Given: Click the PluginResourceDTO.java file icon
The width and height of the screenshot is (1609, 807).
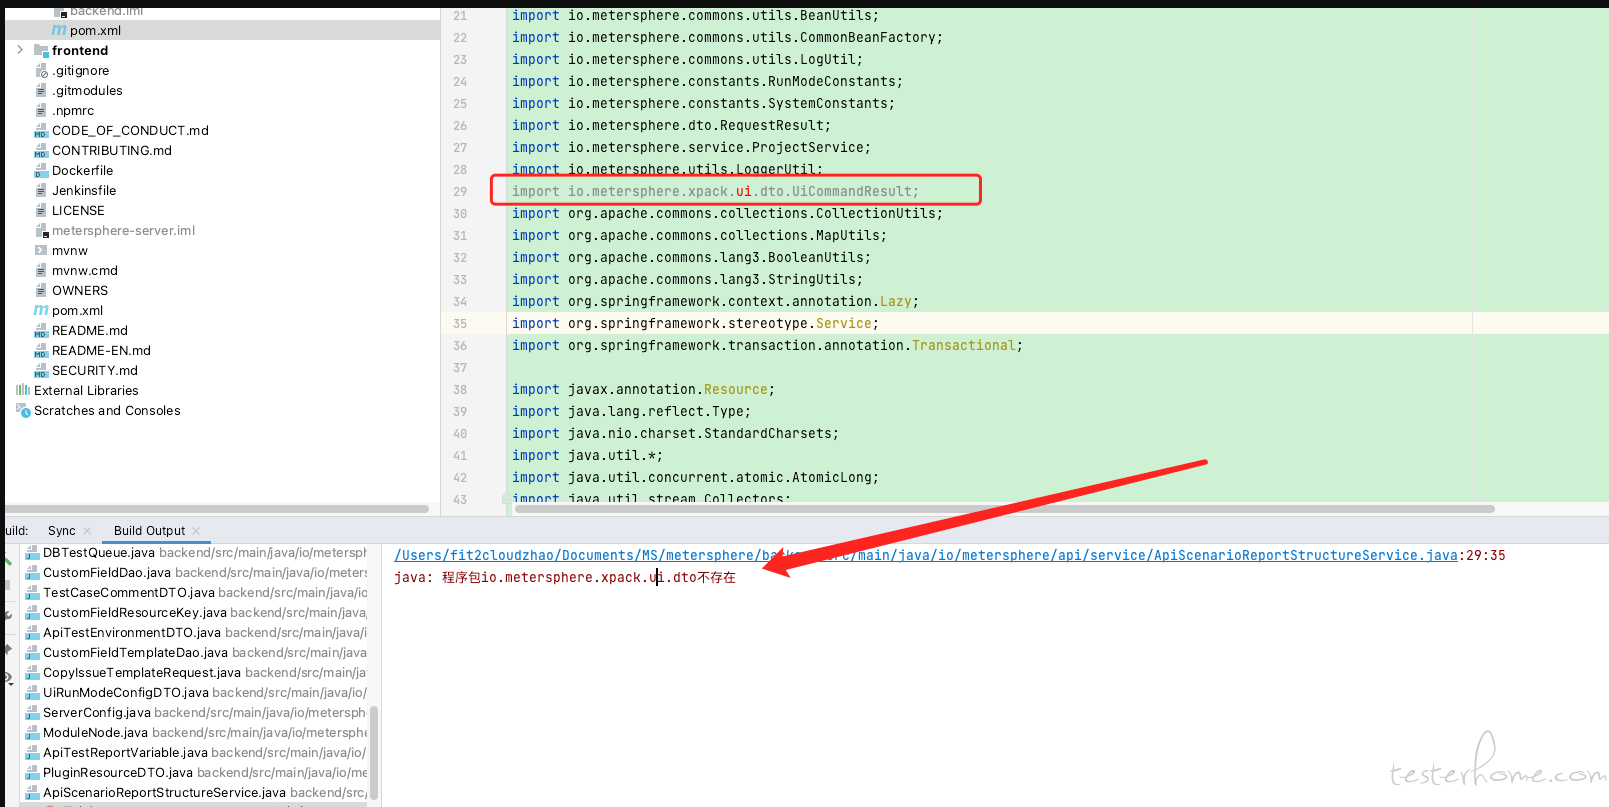Looking at the screenshot, I should pyautogui.click(x=32, y=772).
